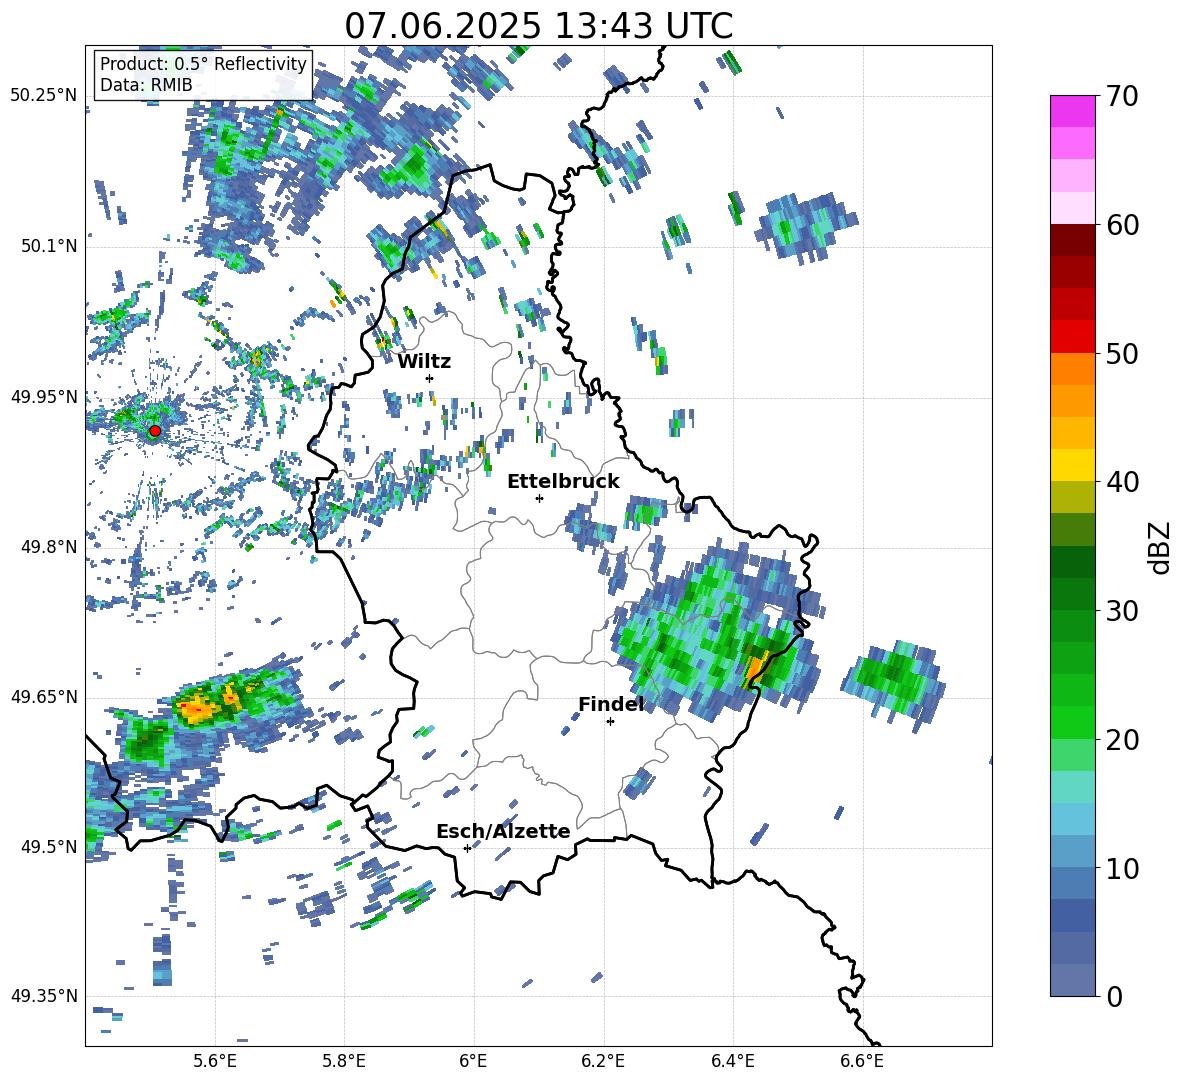This screenshot has width=1184, height=1081.
Task: Click the Ettelbruck station cross marker
Action: [539, 498]
